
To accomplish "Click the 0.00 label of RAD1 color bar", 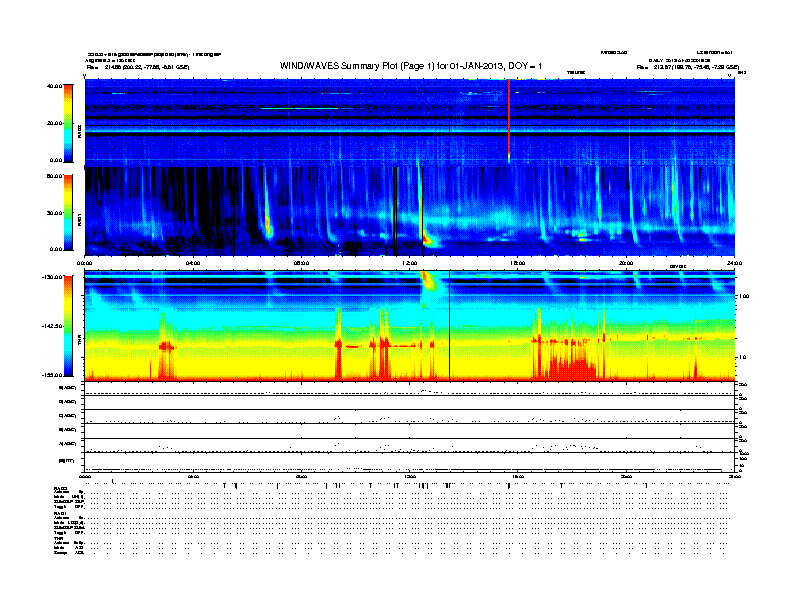I will tap(56, 249).
